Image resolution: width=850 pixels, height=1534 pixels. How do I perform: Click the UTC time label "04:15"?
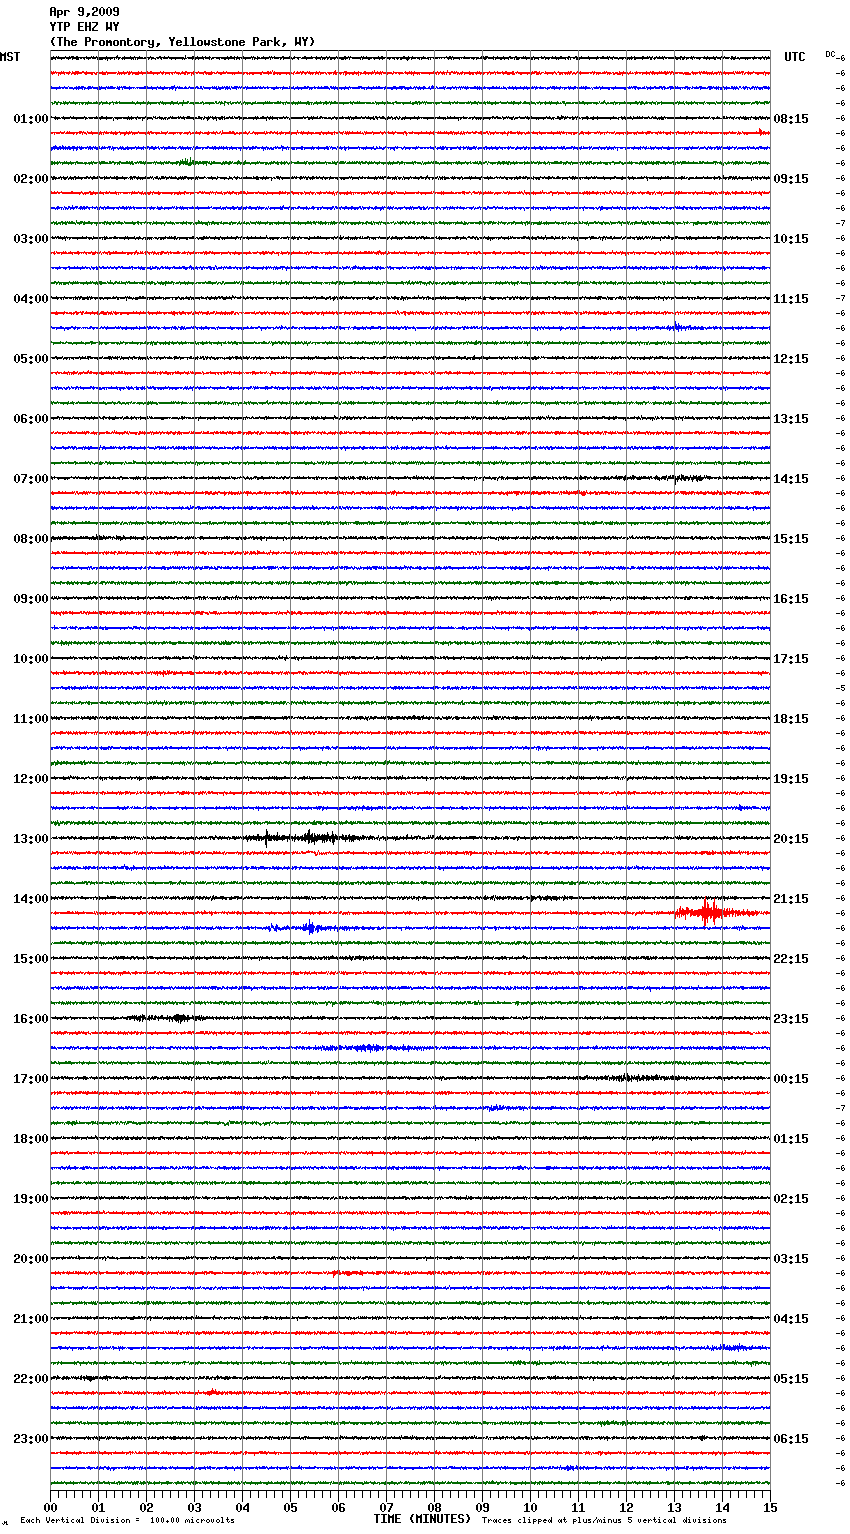click(x=791, y=1319)
